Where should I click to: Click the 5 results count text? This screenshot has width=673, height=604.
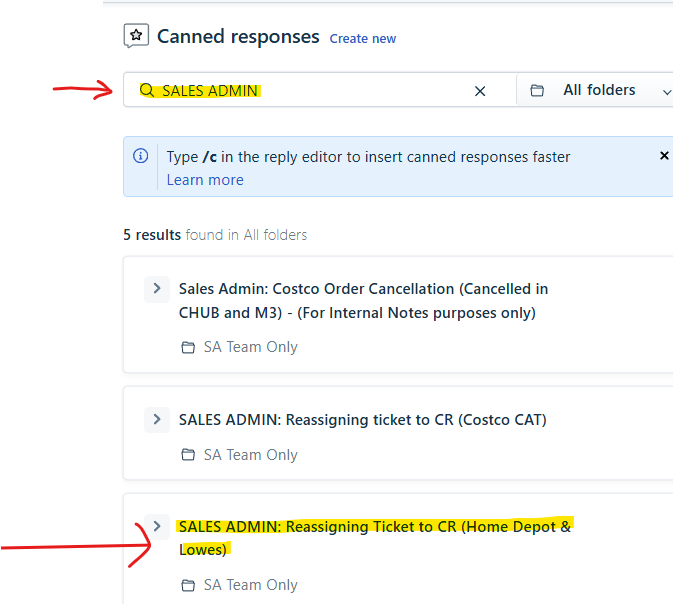point(152,235)
